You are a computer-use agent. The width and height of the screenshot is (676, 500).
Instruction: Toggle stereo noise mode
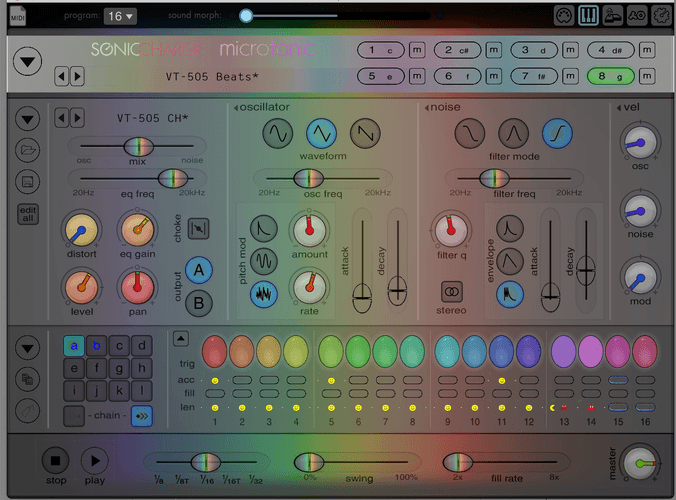click(x=451, y=292)
